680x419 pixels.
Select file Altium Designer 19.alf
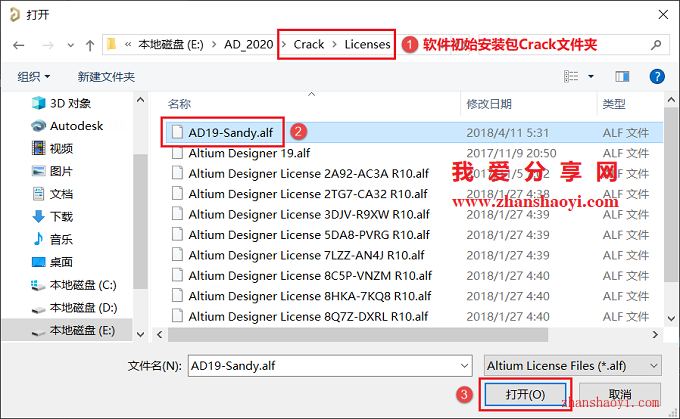click(249, 153)
